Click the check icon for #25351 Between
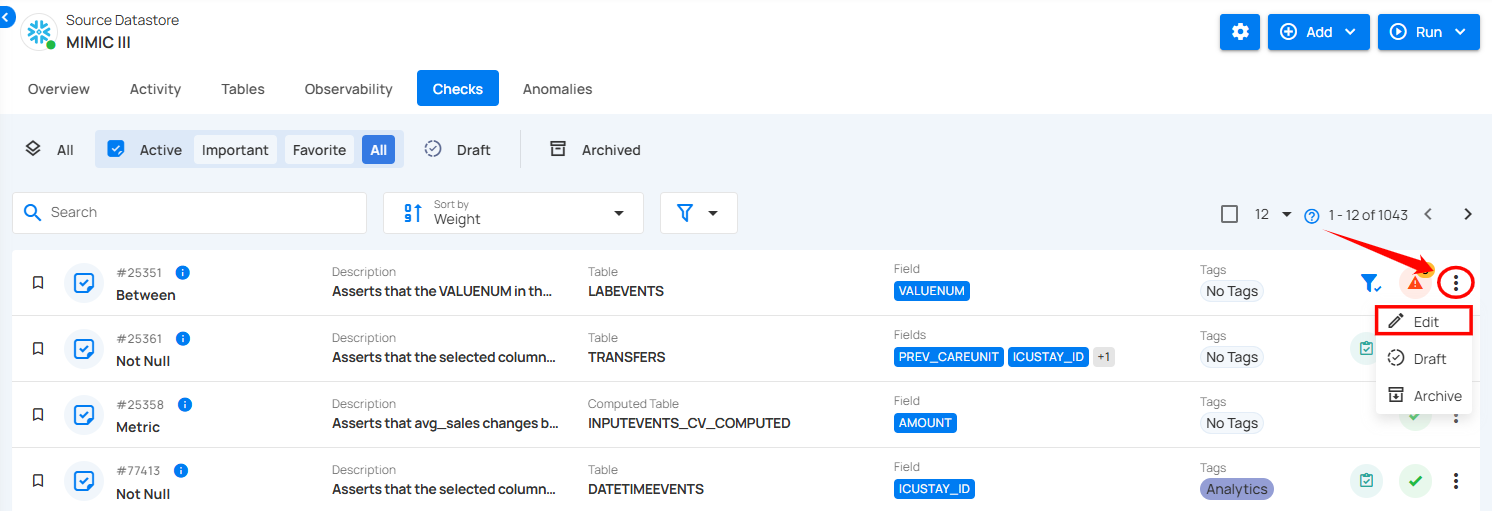This screenshot has height=511, width=1492. coord(85,283)
